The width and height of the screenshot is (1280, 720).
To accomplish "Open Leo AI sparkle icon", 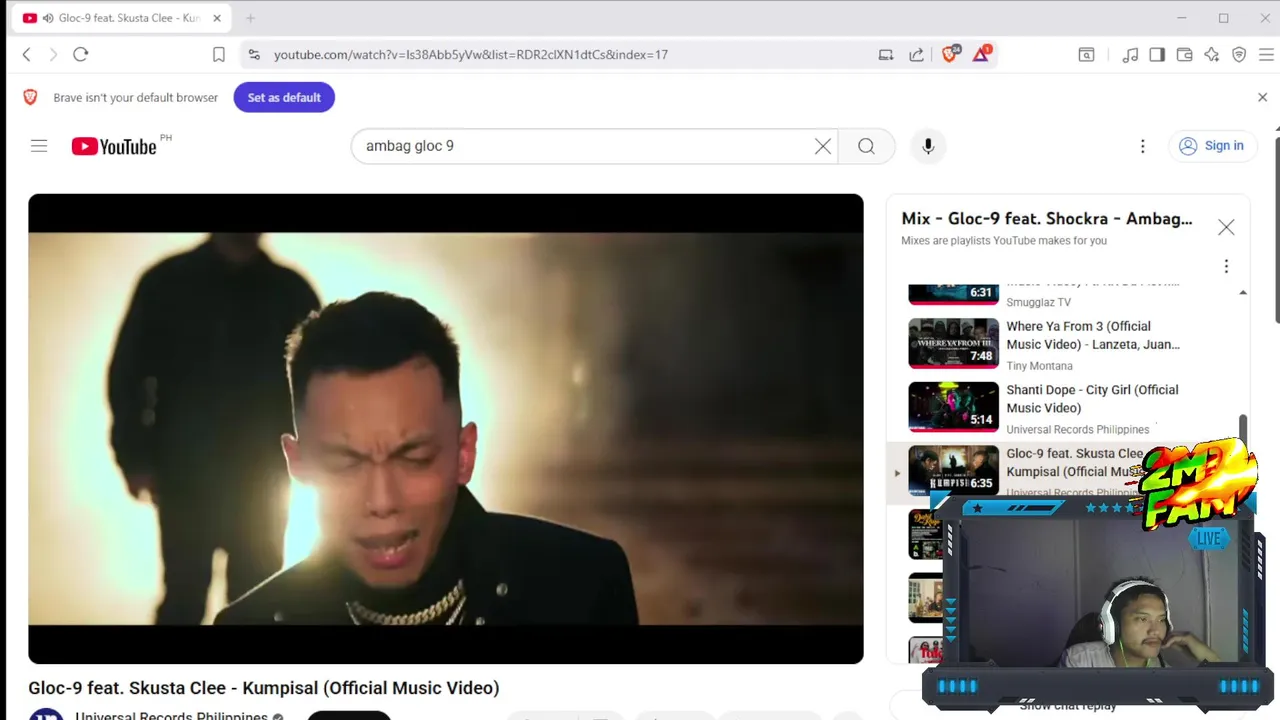I will [1212, 55].
